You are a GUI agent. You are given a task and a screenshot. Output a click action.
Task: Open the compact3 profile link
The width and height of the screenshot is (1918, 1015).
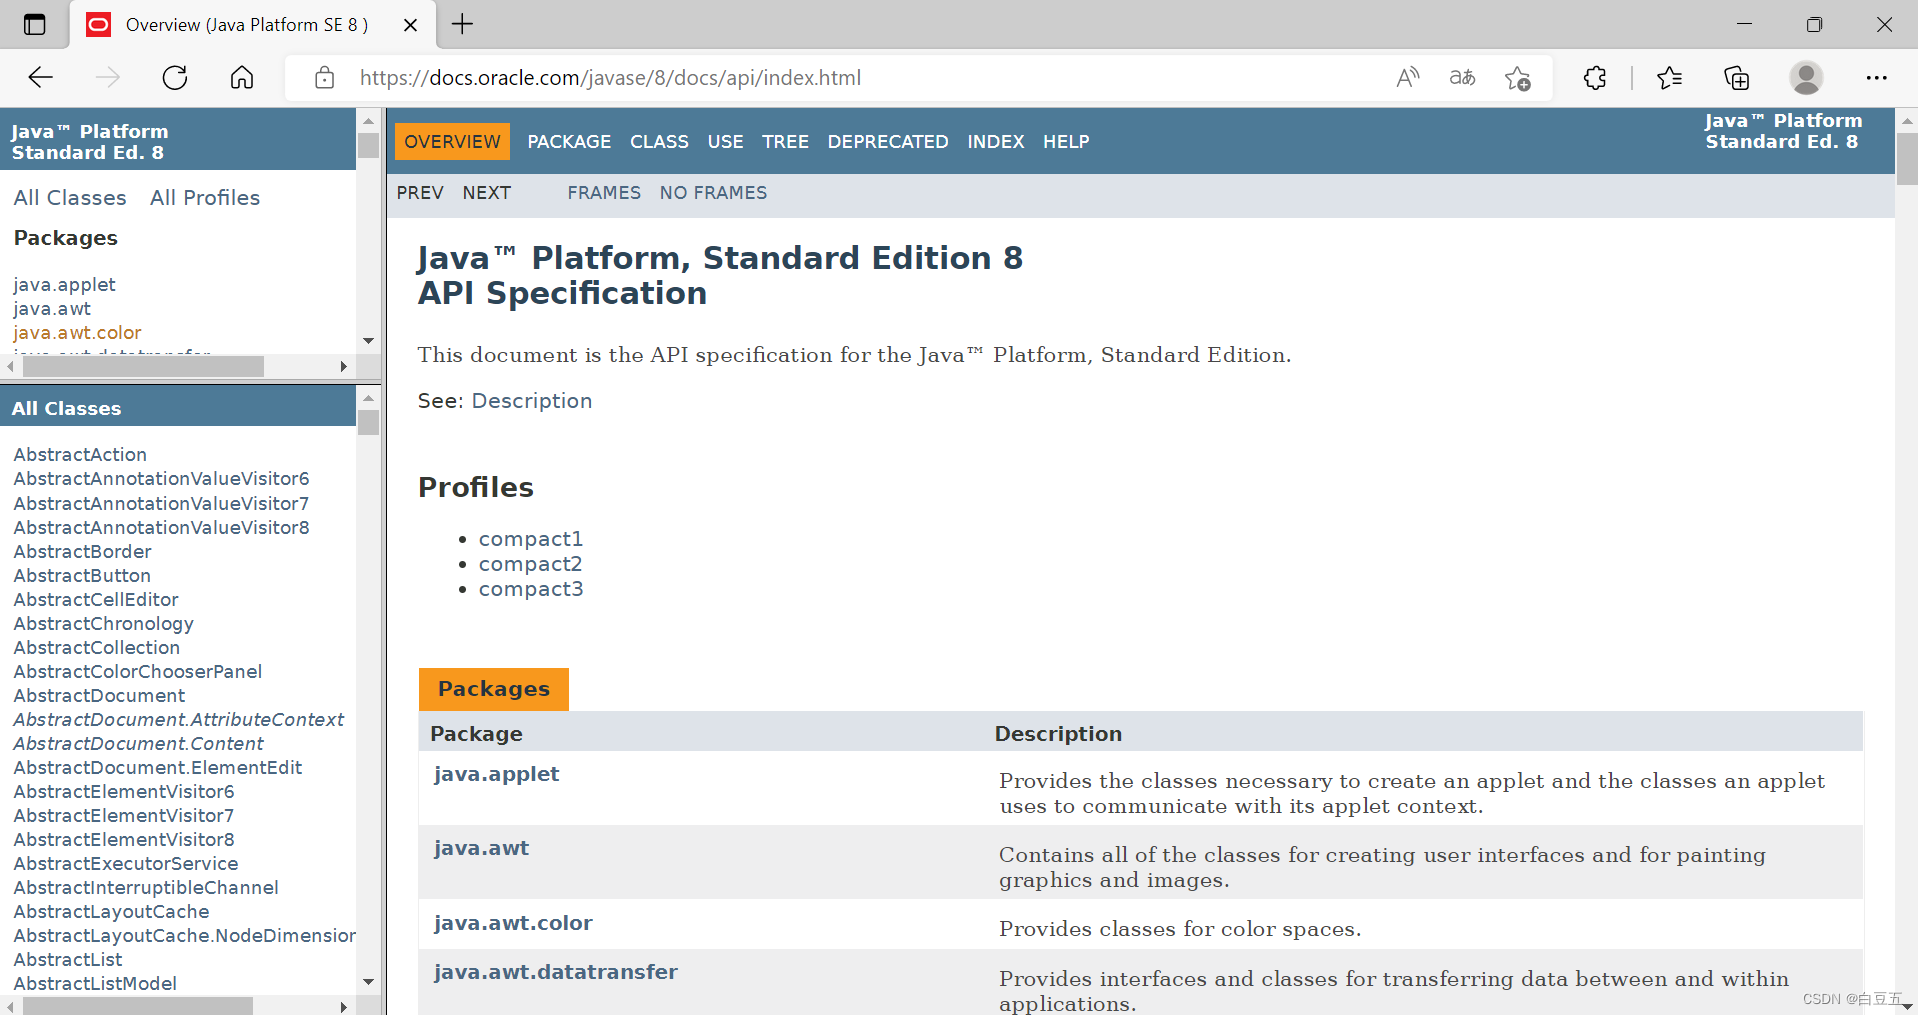pos(531,589)
